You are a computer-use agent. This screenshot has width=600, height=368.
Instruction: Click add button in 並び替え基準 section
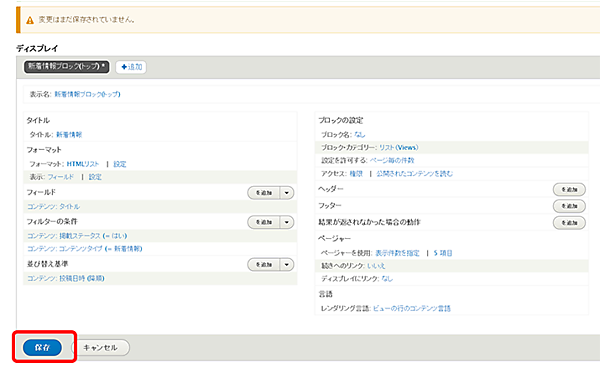coord(264,265)
